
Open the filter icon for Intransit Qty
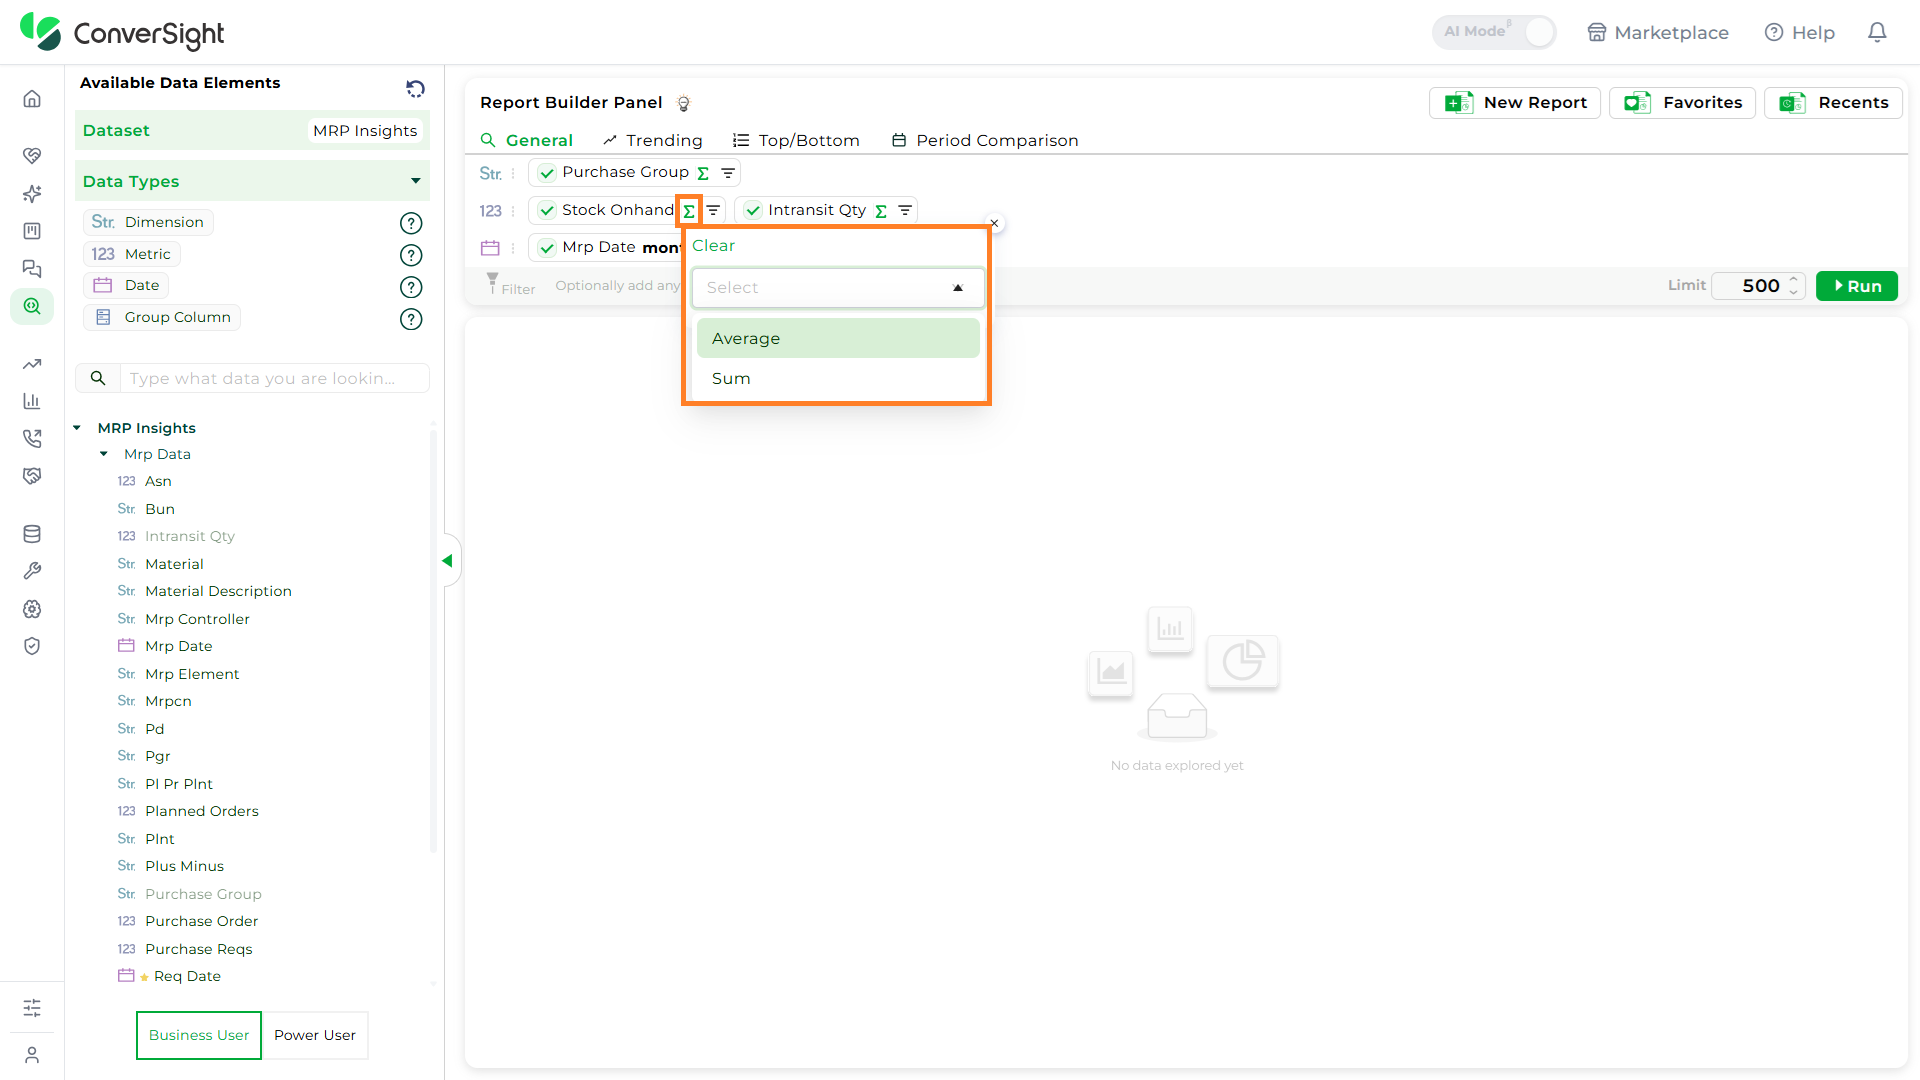pyautogui.click(x=904, y=211)
